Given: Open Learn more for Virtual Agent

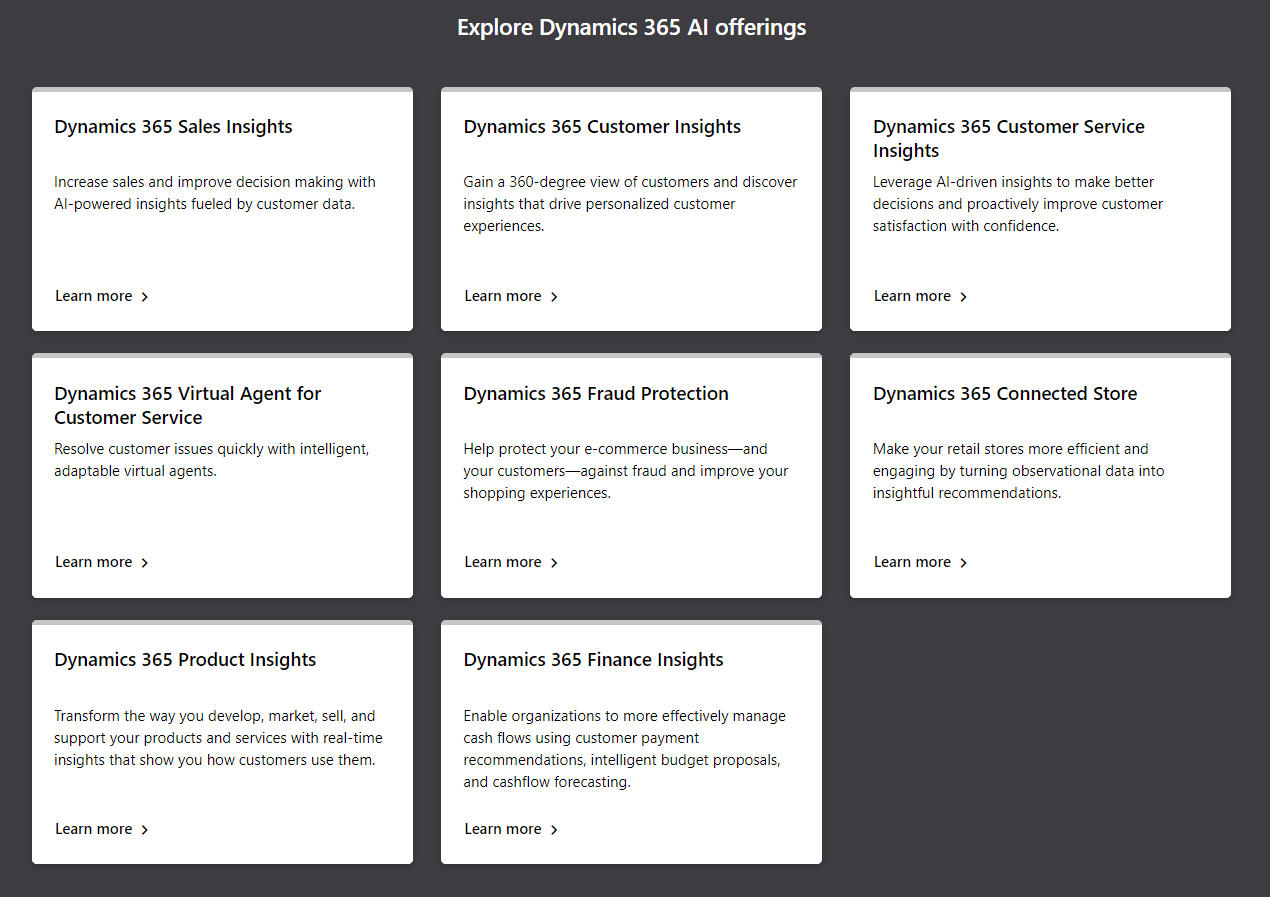Looking at the screenshot, I should [94, 562].
